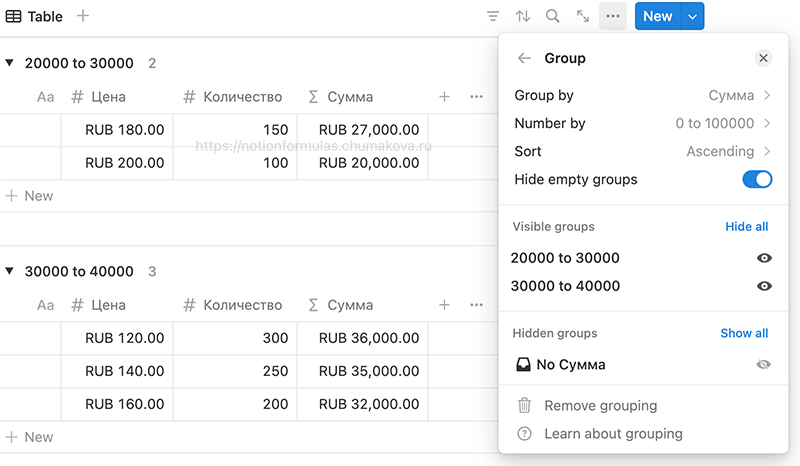Image resolution: width=800 pixels, height=466 pixels.
Task: Open the column options dots in the 20000 to 30000 group
Action: [x=477, y=96]
